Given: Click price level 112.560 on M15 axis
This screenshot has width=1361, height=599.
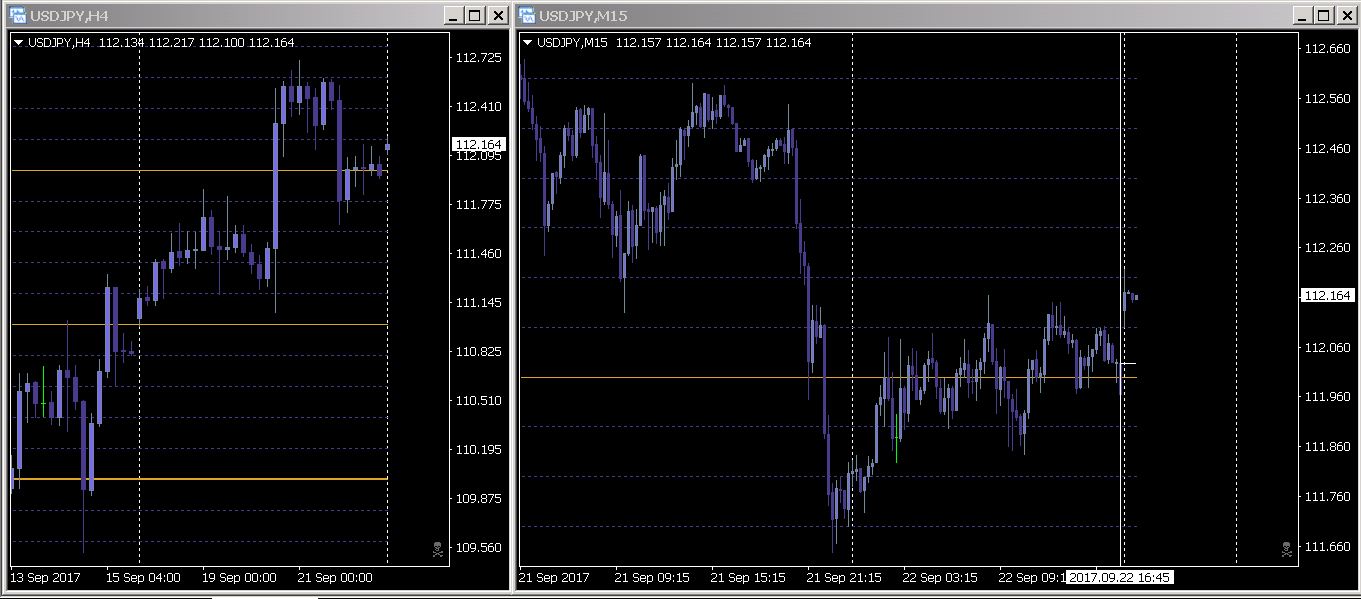Looking at the screenshot, I should coord(1327,98).
